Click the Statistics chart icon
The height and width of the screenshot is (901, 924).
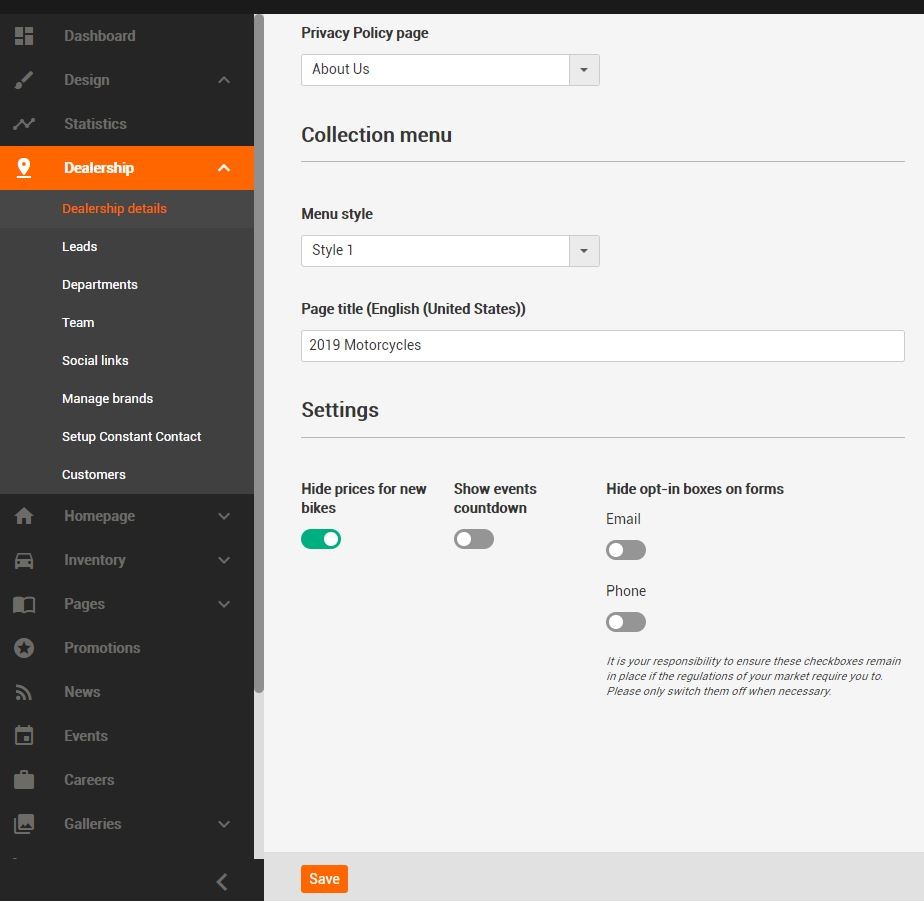coord(24,124)
